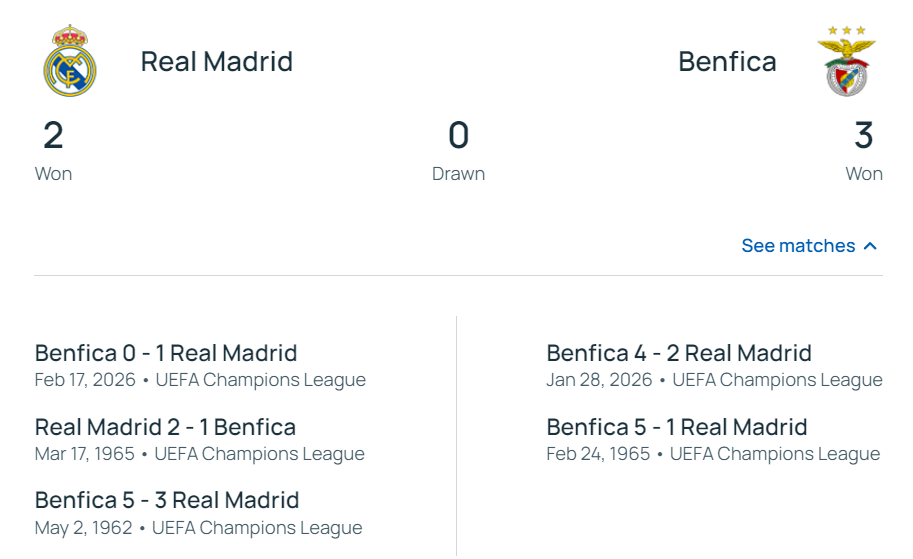913x559 pixels.
Task: Click the May 2, 1962 match date line
Action: click(198, 527)
